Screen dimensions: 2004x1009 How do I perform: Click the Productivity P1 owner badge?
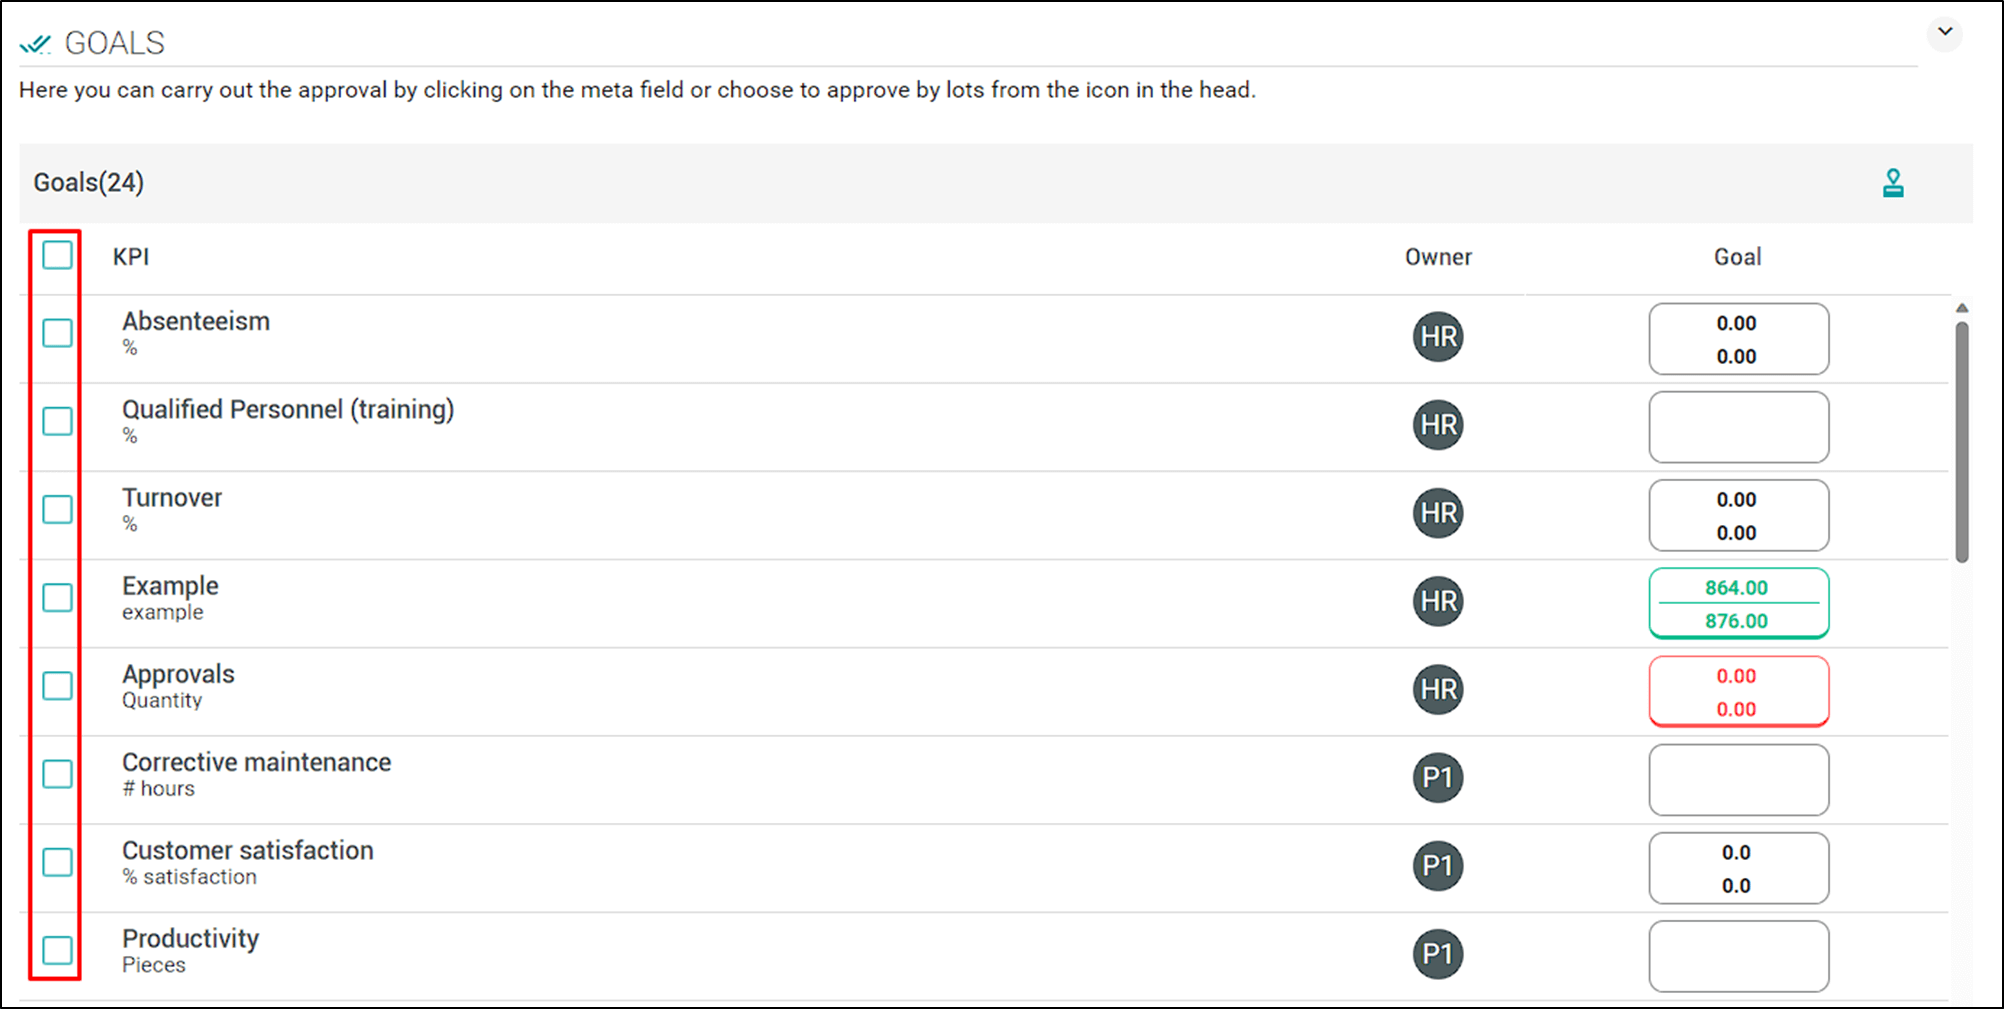point(1438,954)
